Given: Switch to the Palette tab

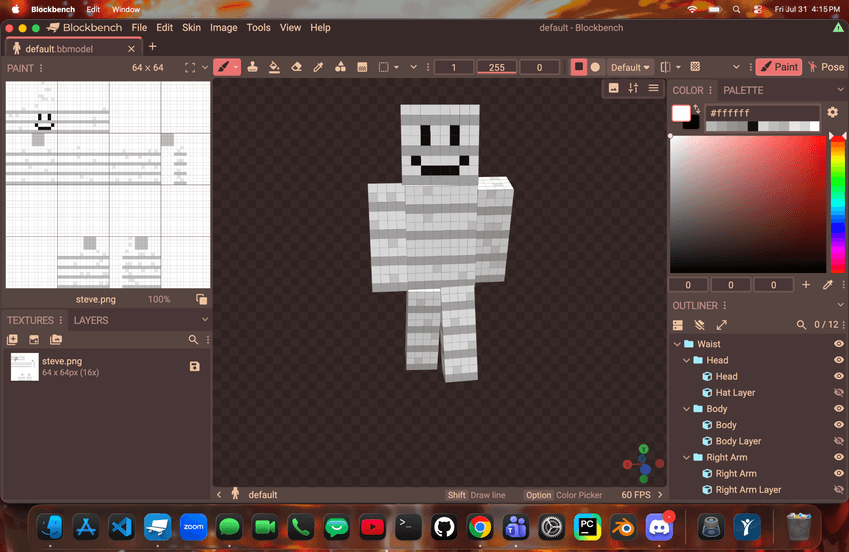Looking at the screenshot, I should coord(743,90).
